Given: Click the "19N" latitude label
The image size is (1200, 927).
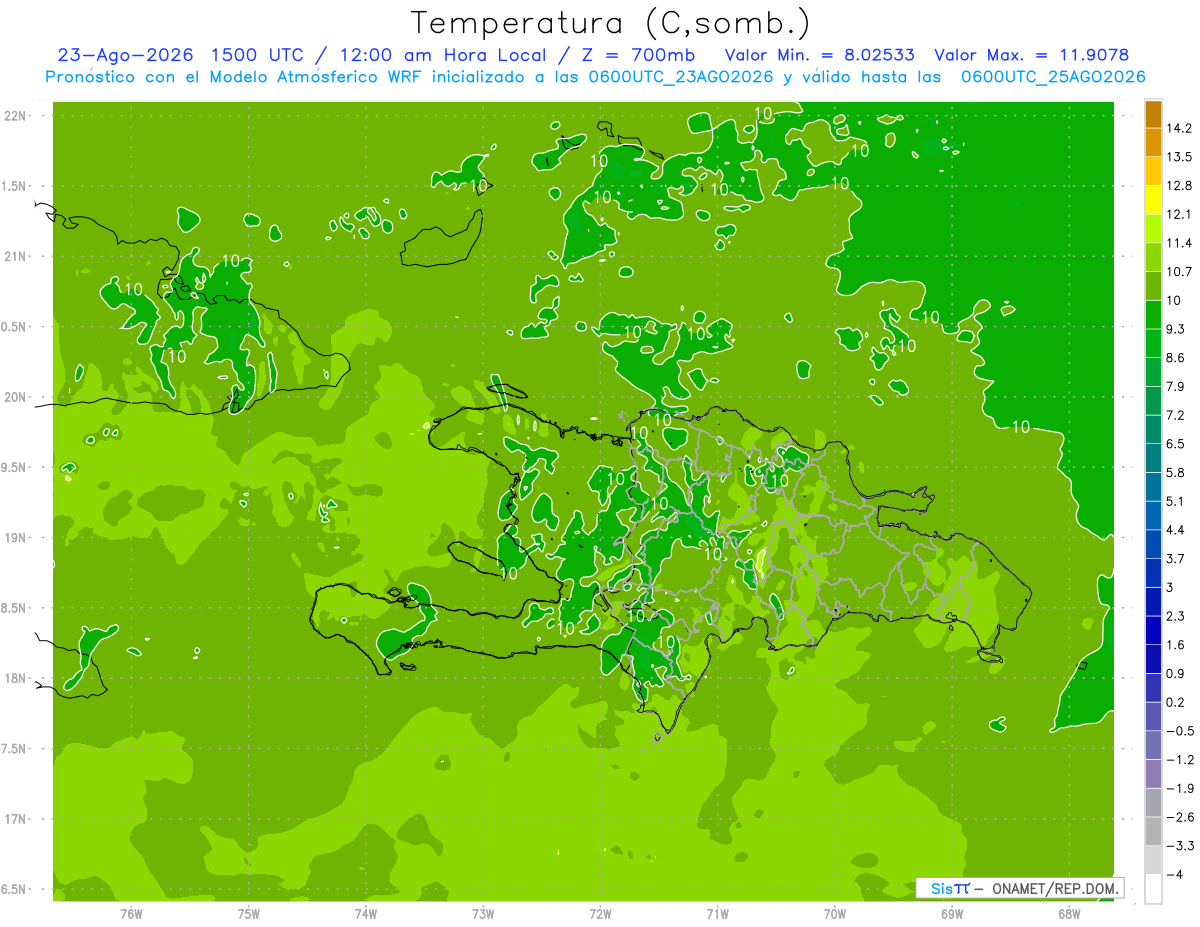Looking at the screenshot, I should (x=14, y=538).
